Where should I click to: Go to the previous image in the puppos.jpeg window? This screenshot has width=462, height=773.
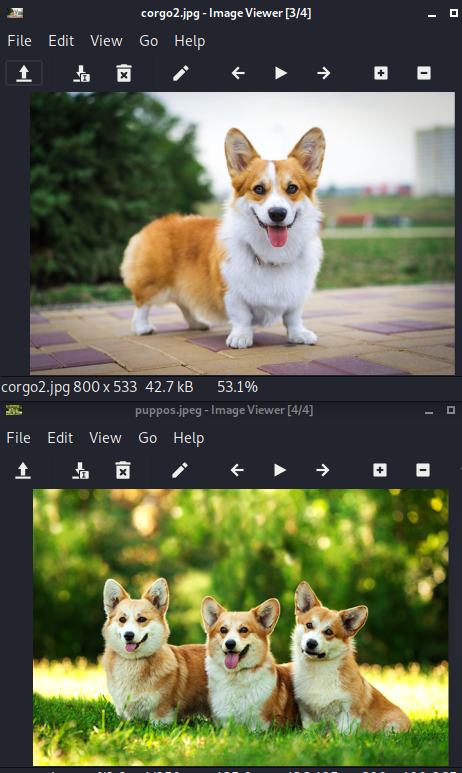(x=237, y=470)
